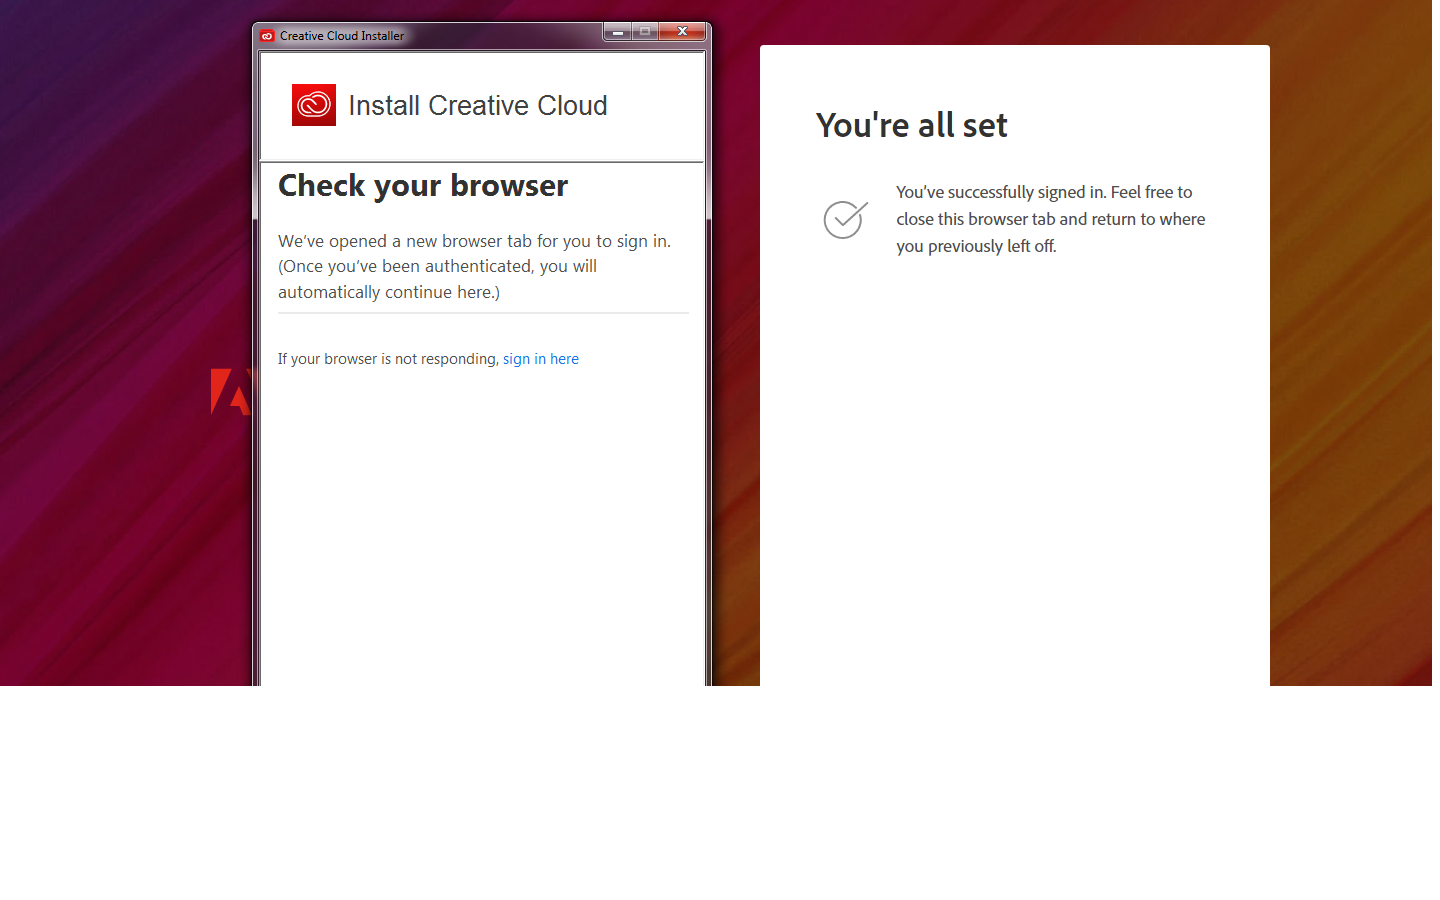Click the Creative Cloud logo in installer header
The height and width of the screenshot is (900, 1440).
[314, 105]
